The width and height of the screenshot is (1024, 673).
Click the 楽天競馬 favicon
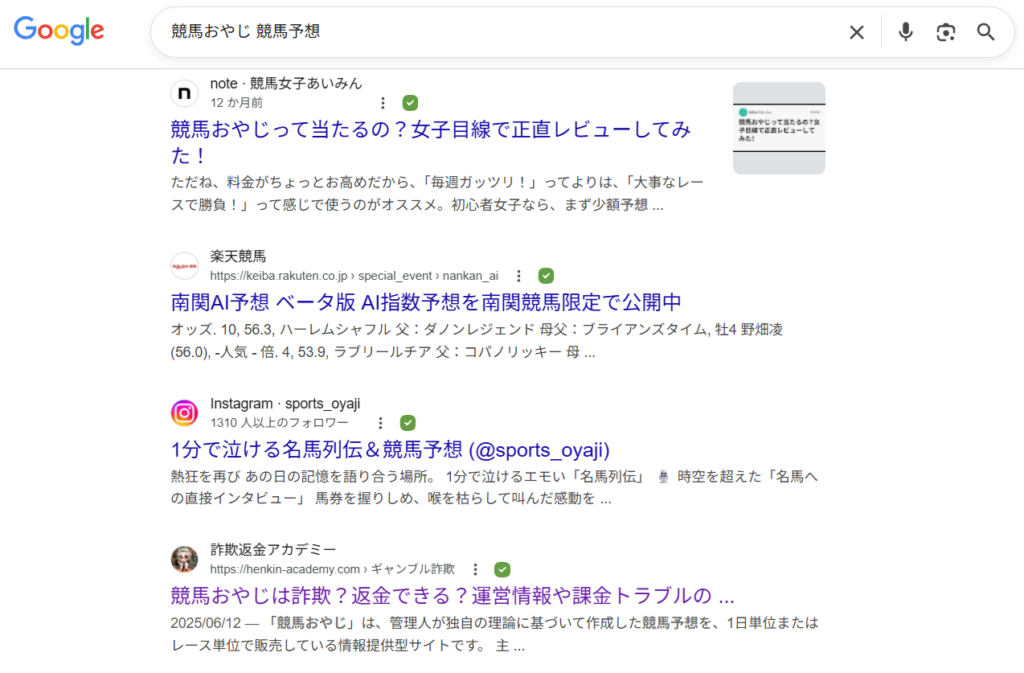184,266
